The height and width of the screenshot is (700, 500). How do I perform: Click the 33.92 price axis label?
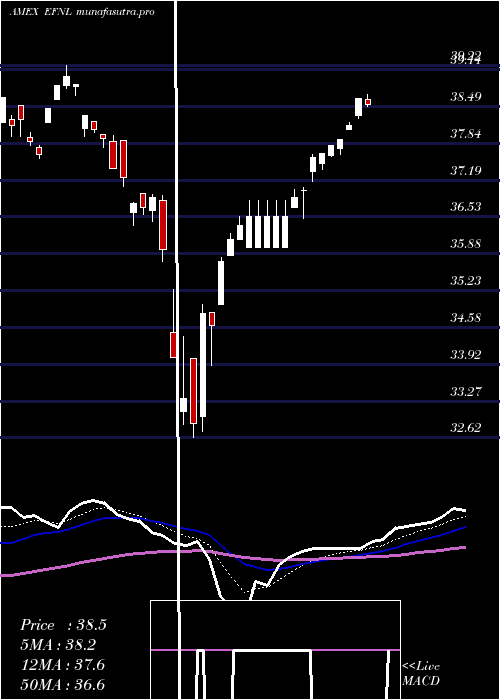(466, 355)
